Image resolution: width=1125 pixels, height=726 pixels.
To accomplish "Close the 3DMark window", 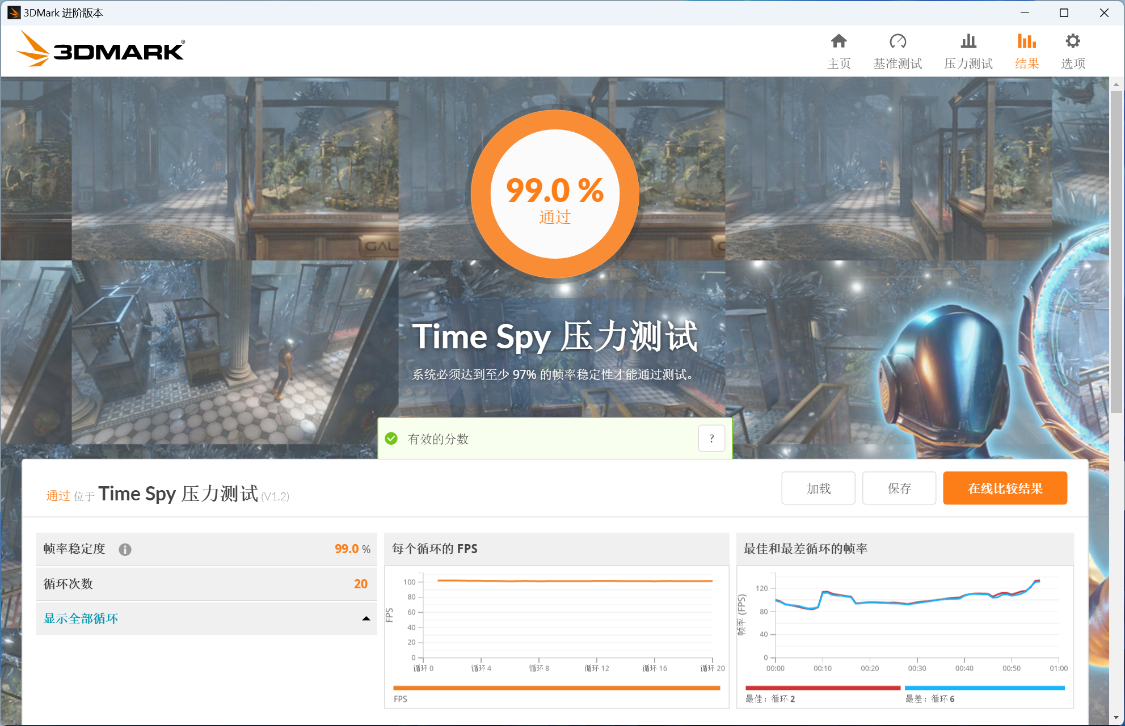I will coord(1104,13).
